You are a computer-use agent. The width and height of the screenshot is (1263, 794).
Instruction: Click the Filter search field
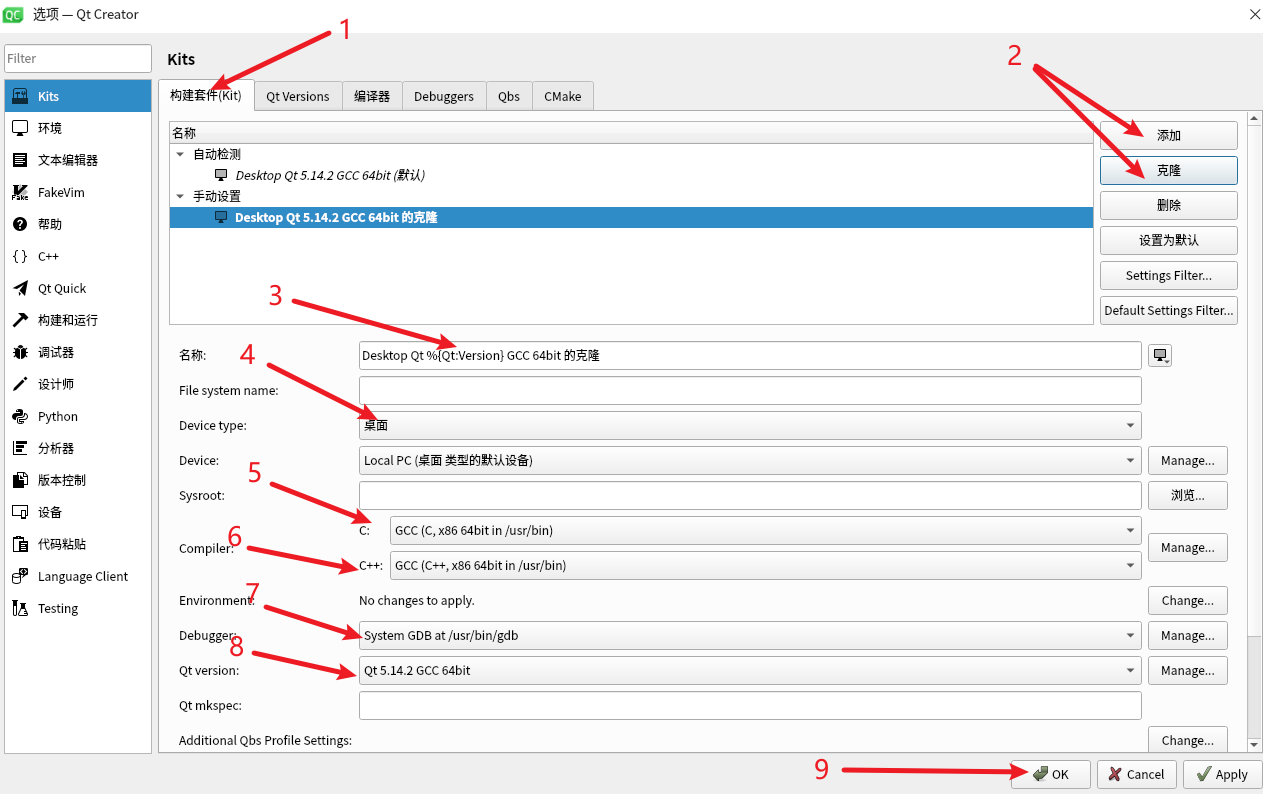click(78, 58)
